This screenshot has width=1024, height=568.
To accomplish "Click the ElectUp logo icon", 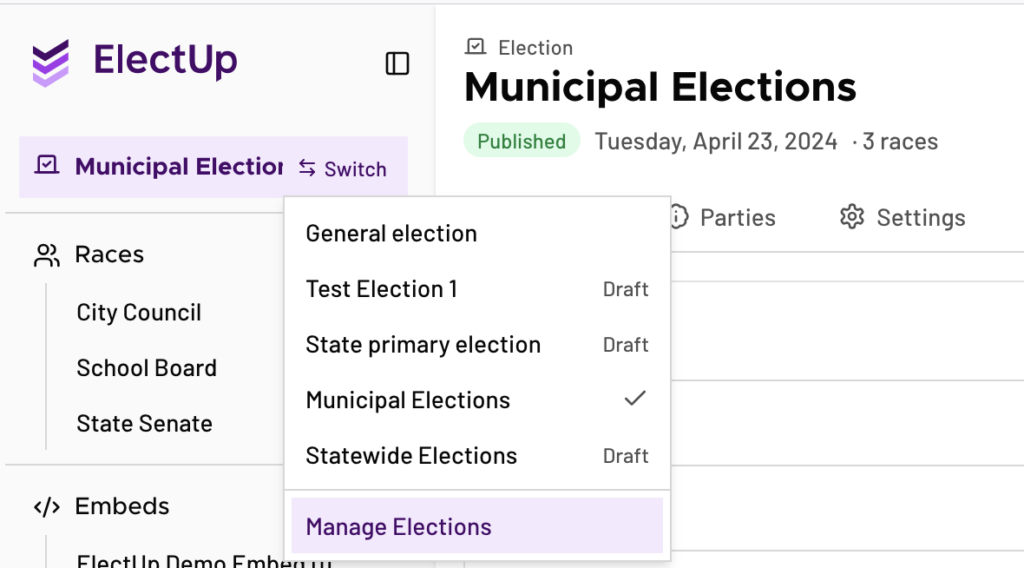I will (x=51, y=63).
